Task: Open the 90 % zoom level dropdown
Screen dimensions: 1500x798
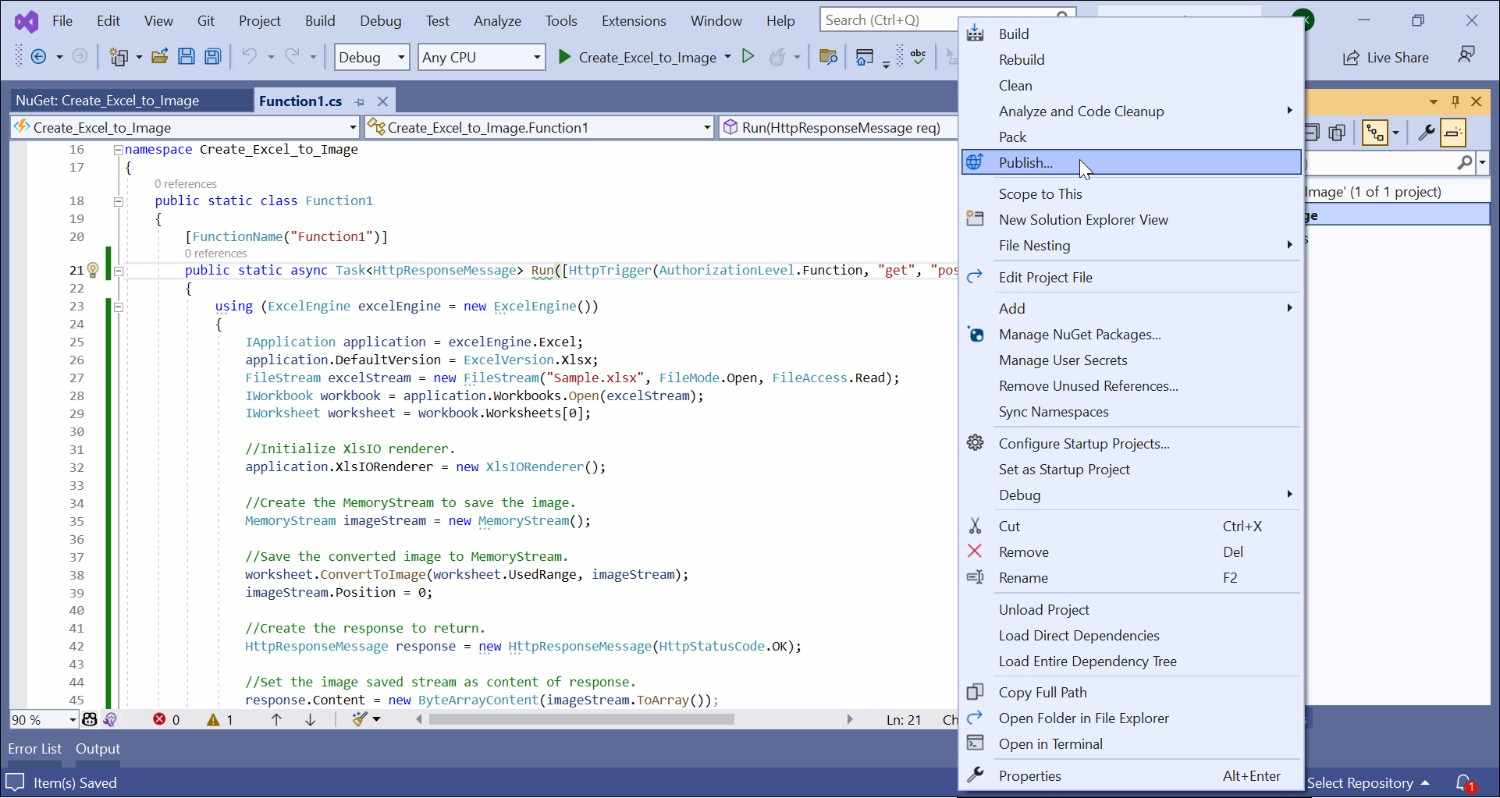Action: point(43,719)
